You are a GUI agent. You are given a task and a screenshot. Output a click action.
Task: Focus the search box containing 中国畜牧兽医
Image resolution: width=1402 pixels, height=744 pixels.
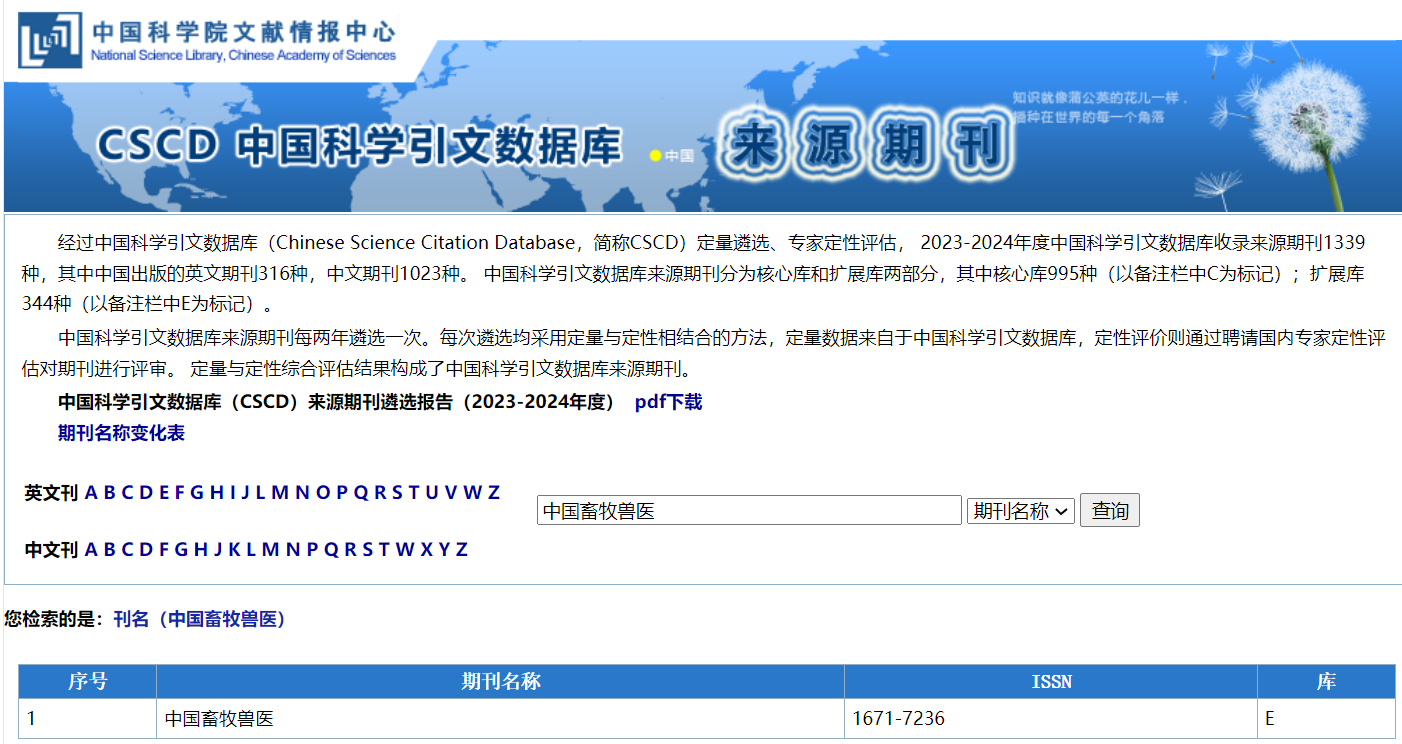click(x=749, y=511)
